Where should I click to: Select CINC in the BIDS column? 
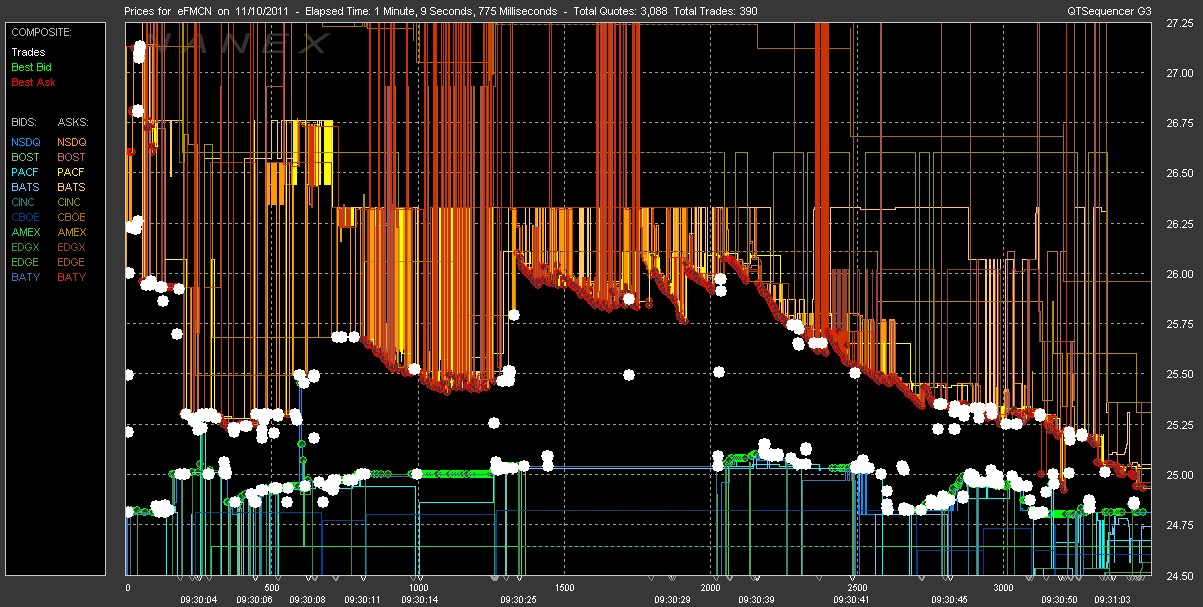24,202
